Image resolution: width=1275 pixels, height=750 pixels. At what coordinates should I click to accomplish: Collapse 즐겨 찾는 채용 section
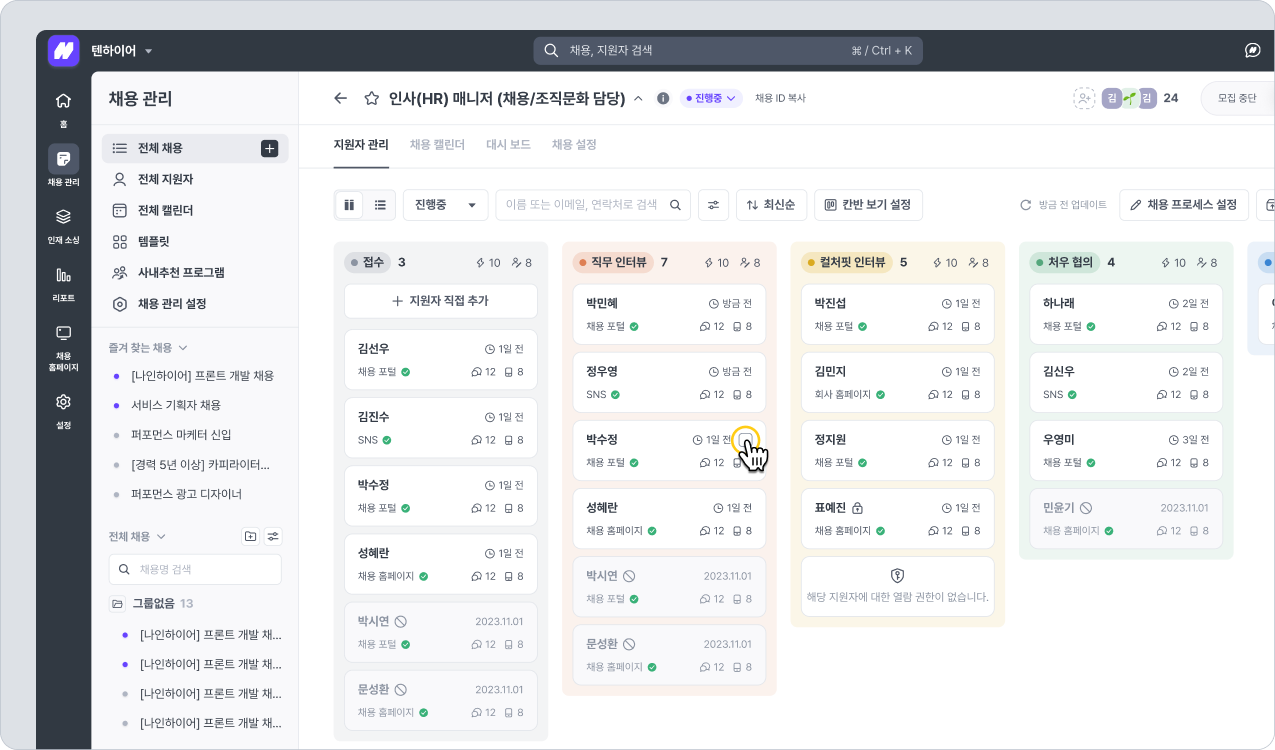pos(183,348)
